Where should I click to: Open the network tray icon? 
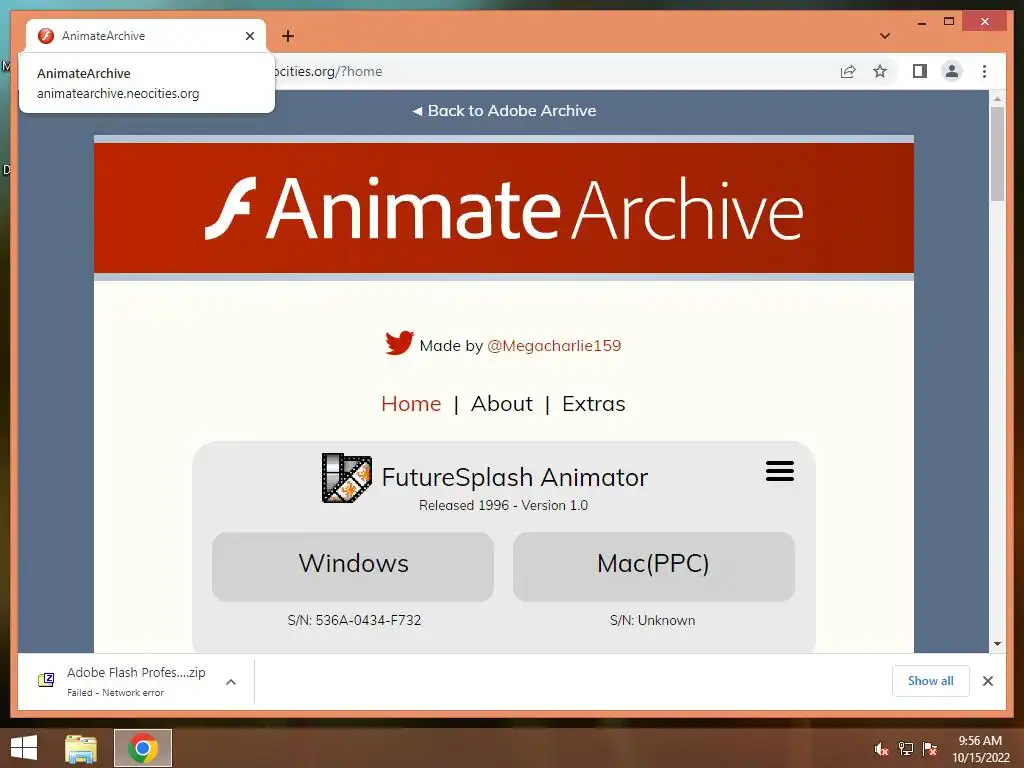(x=905, y=749)
